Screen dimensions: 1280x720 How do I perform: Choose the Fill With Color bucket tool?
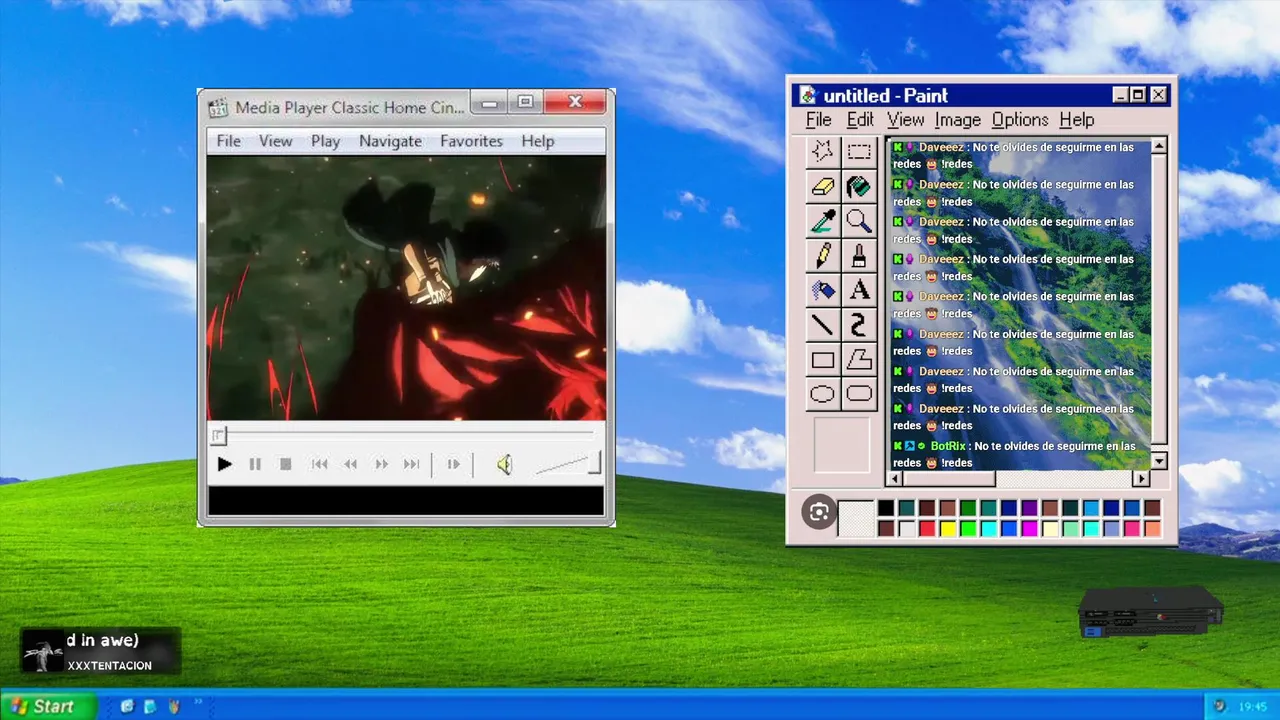coord(859,186)
